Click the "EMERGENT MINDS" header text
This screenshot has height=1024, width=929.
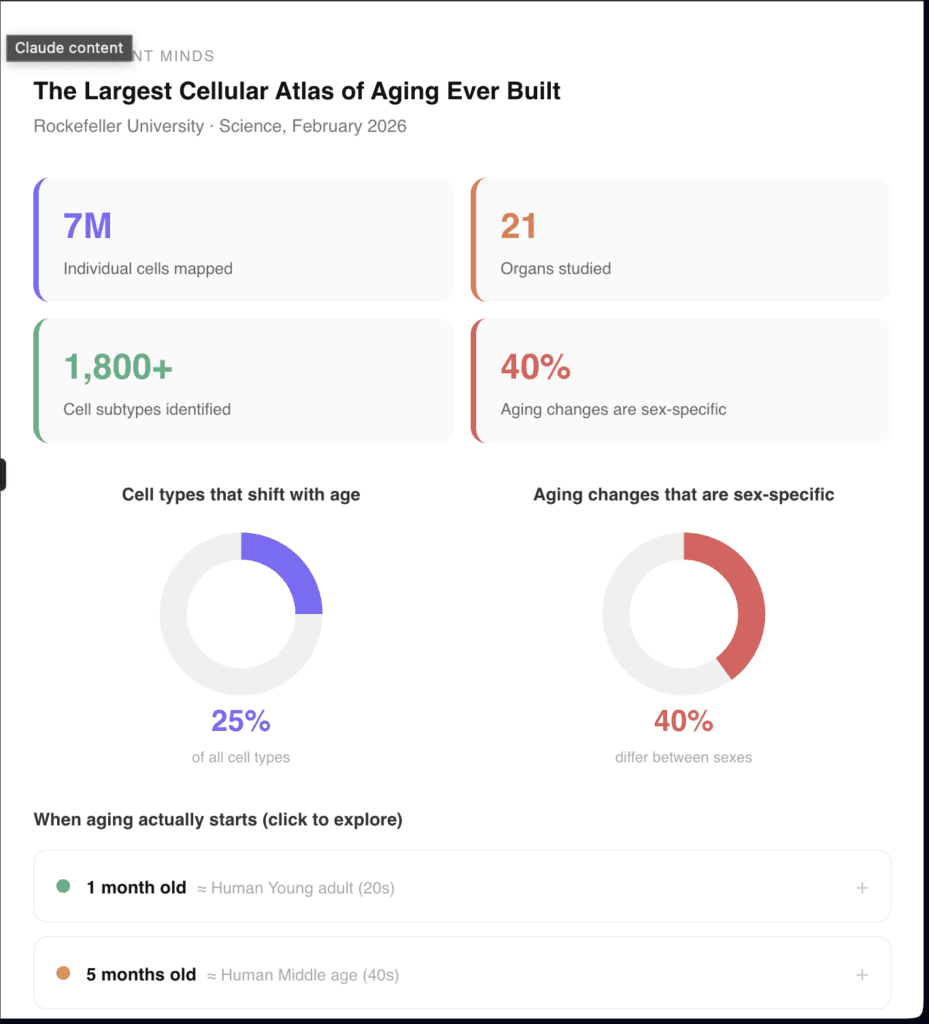tap(172, 56)
